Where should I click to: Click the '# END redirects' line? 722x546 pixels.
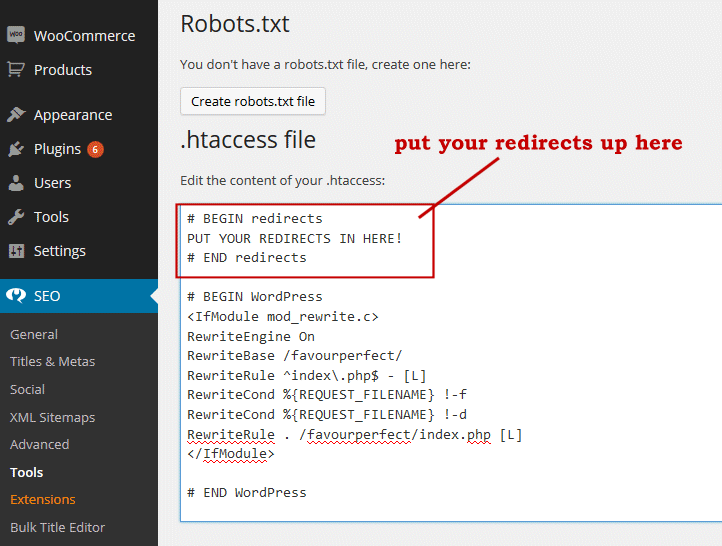247,257
